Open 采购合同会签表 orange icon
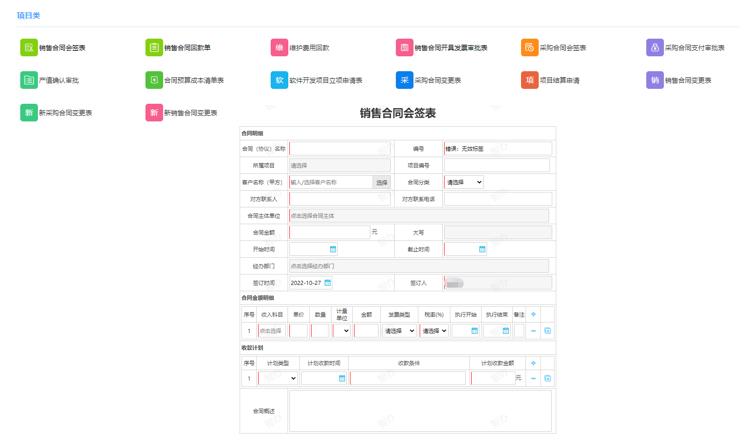 click(x=529, y=48)
